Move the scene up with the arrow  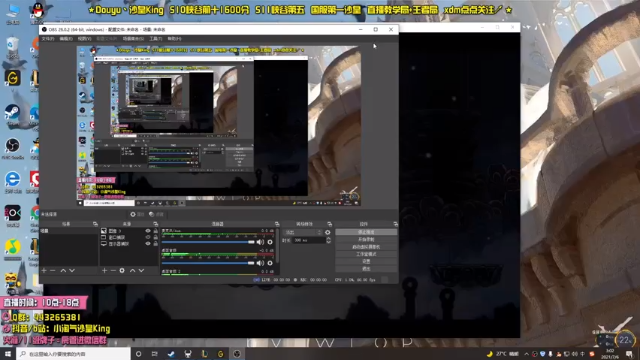point(63,271)
